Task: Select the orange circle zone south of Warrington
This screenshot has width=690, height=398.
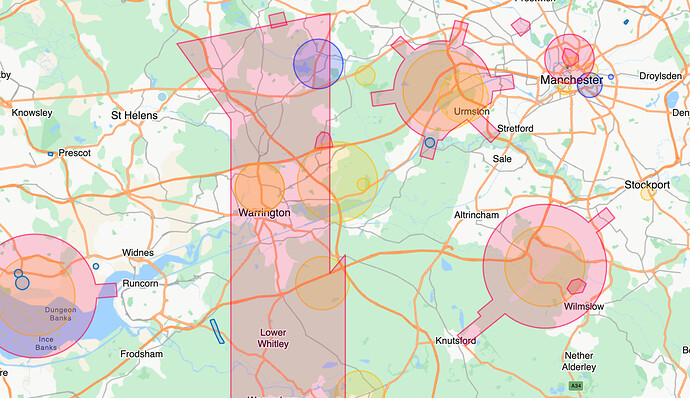Action: point(322,283)
